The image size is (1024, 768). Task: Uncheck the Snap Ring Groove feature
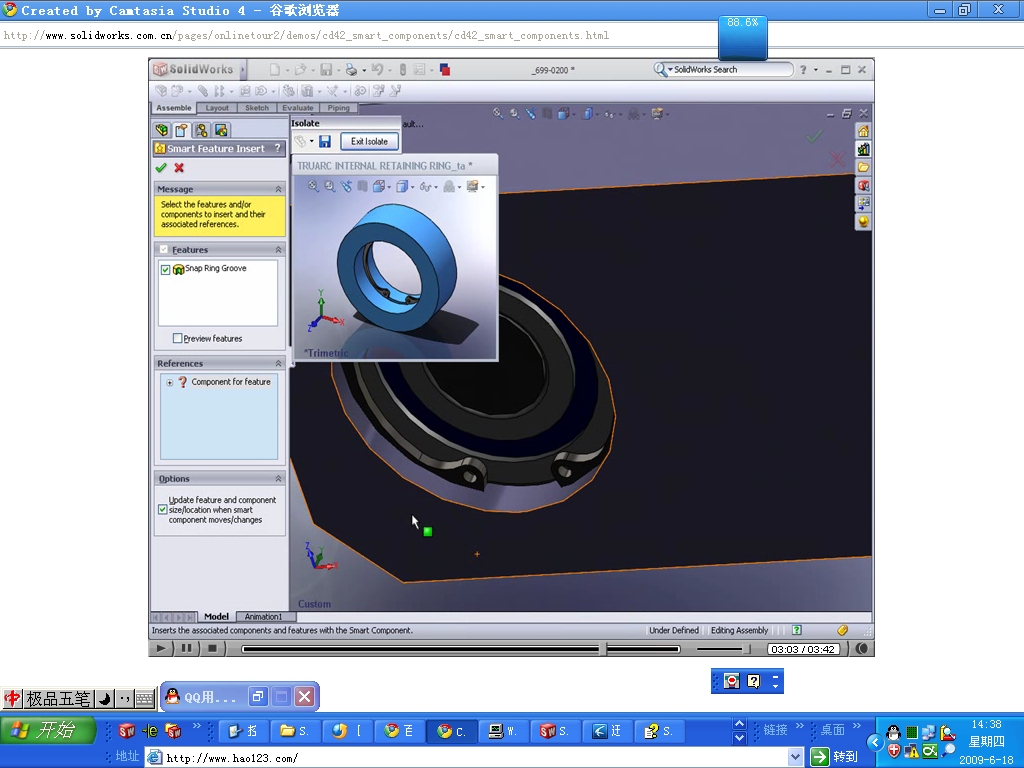tap(165, 269)
